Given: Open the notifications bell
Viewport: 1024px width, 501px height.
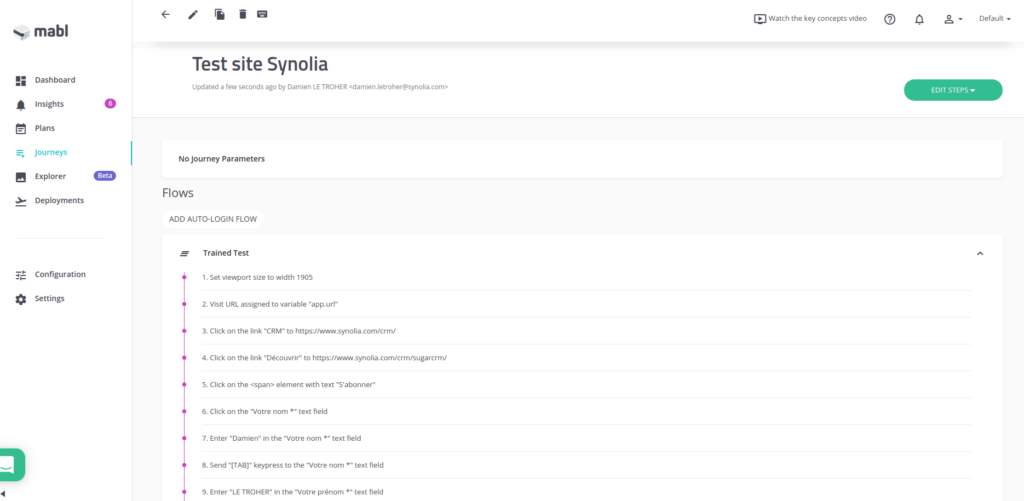Looking at the screenshot, I should 920,19.
